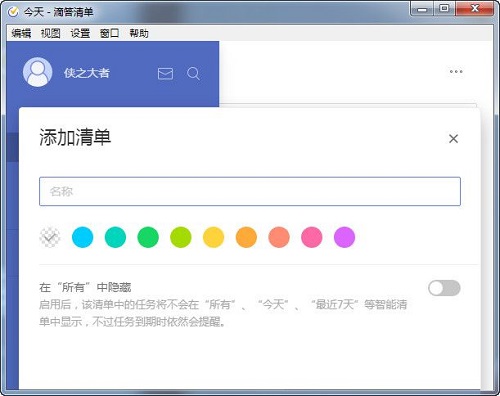Select the no-color checkered swatch
The image size is (500, 396).
[50, 237]
